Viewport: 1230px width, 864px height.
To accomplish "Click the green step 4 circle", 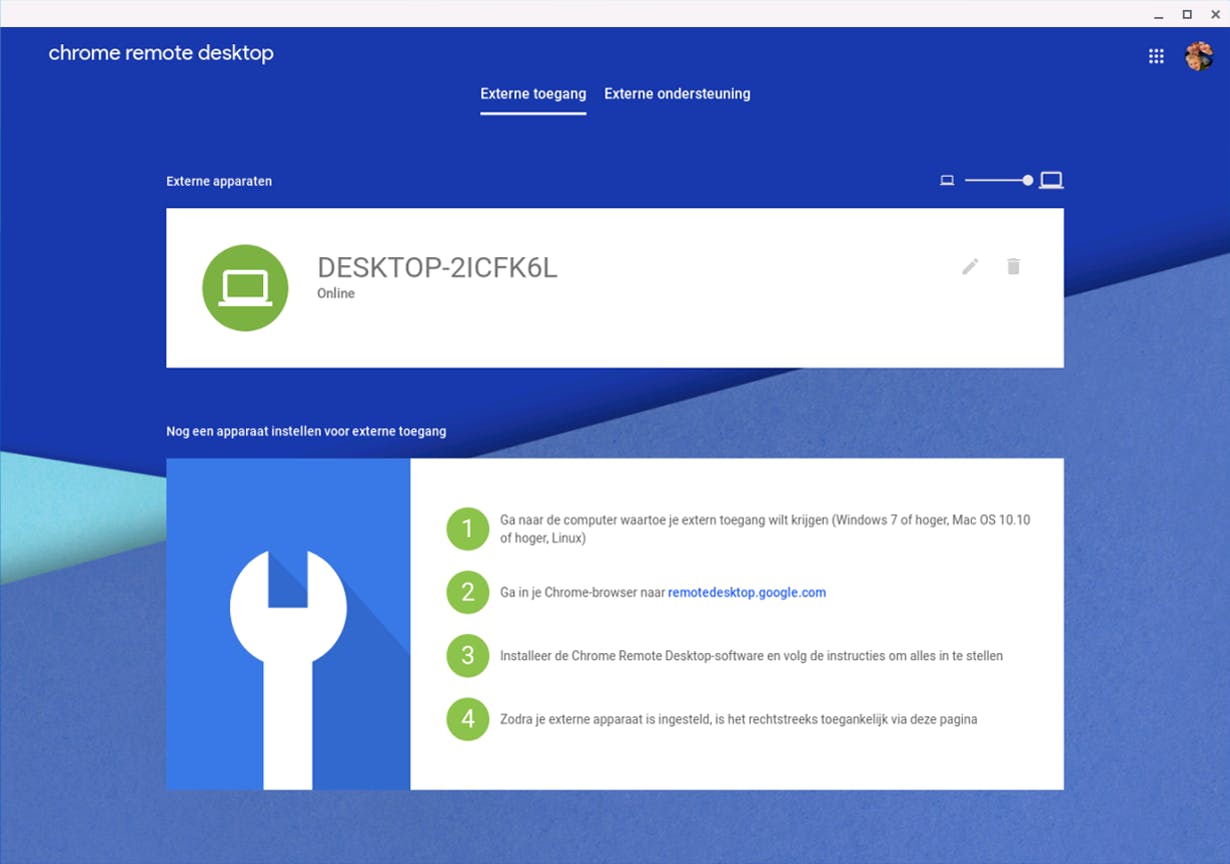I will tap(468, 719).
